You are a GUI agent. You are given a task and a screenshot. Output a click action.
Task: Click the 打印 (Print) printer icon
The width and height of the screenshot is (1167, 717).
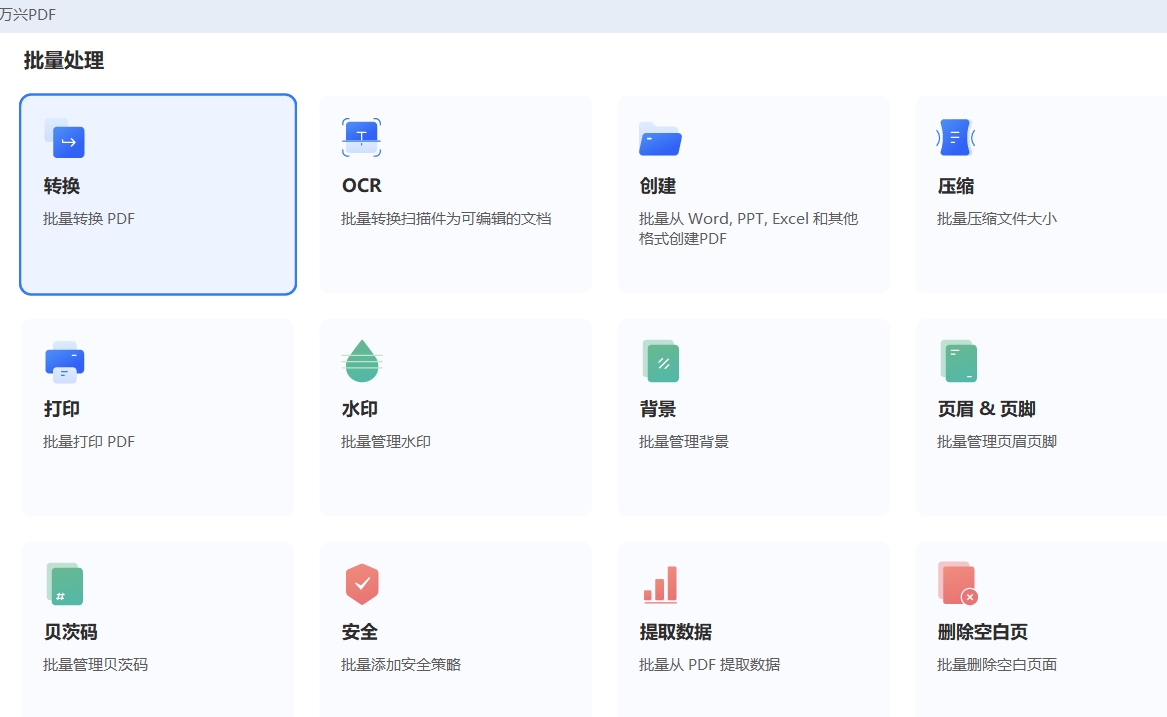[64, 361]
